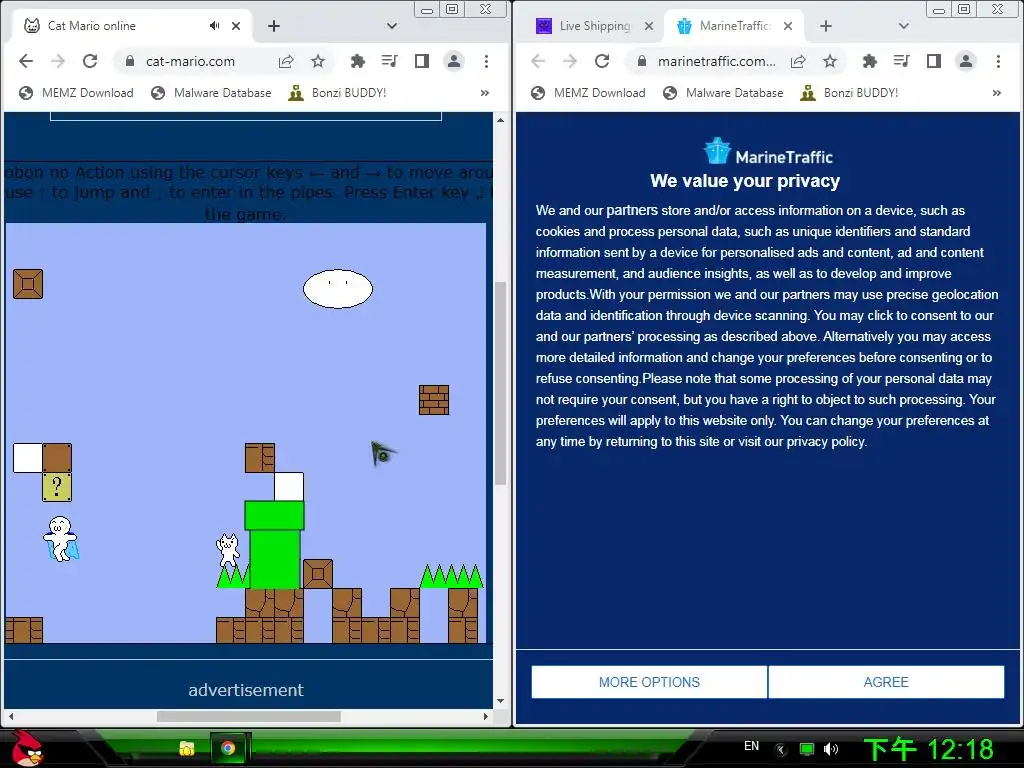Open profile avatar in Cat Mario window
1024x768 pixels.
(x=454, y=61)
